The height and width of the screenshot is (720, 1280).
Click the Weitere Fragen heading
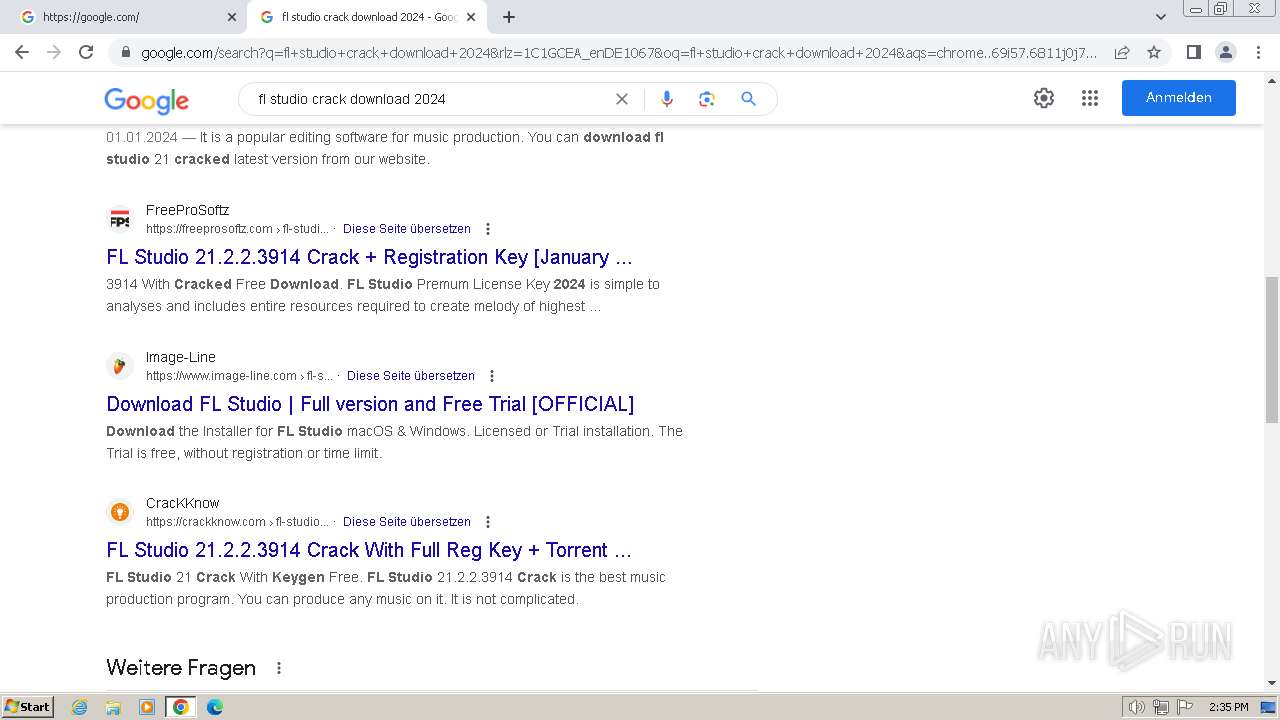pos(181,668)
